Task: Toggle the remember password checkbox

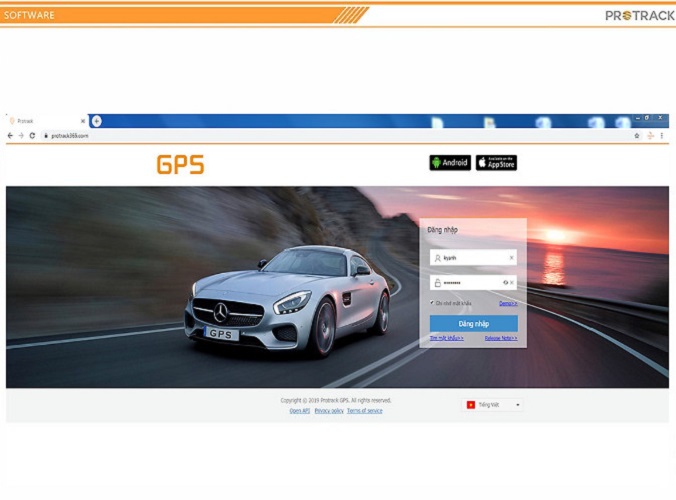Action: 432,302
